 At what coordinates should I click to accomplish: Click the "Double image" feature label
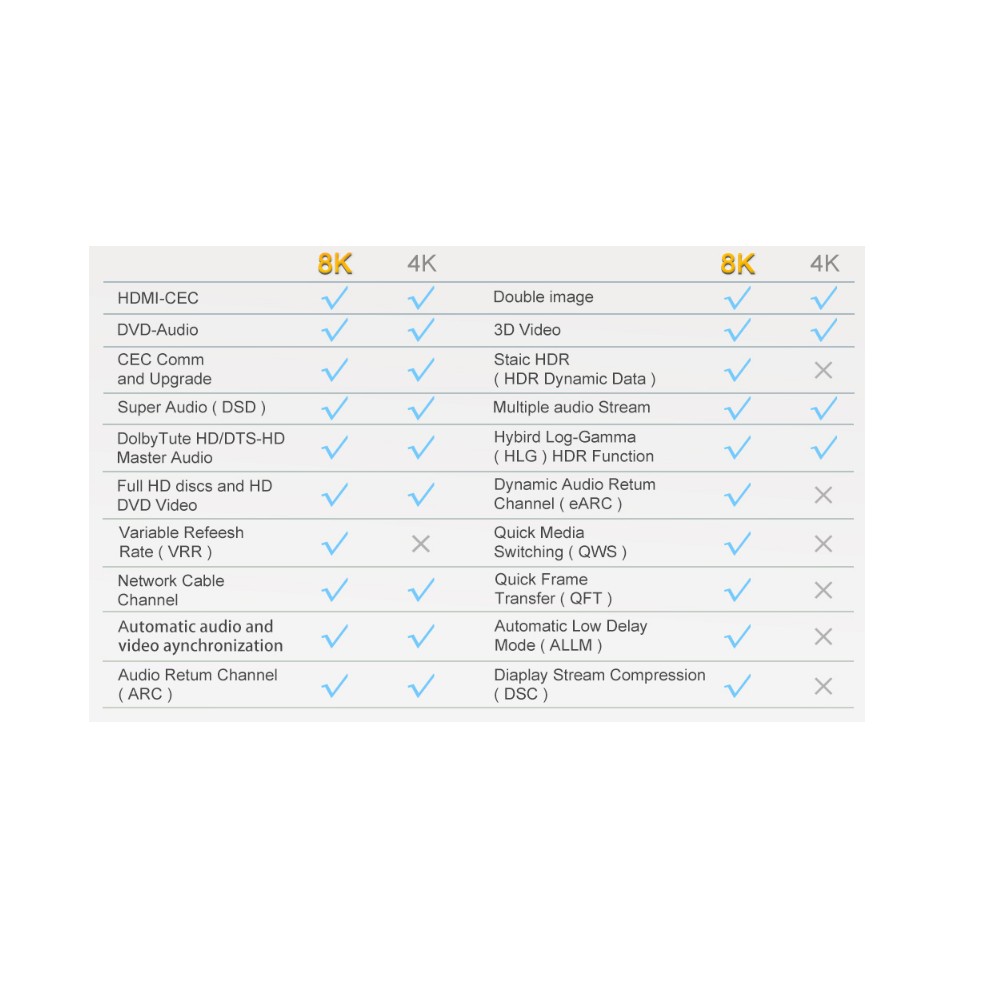(543, 297)
